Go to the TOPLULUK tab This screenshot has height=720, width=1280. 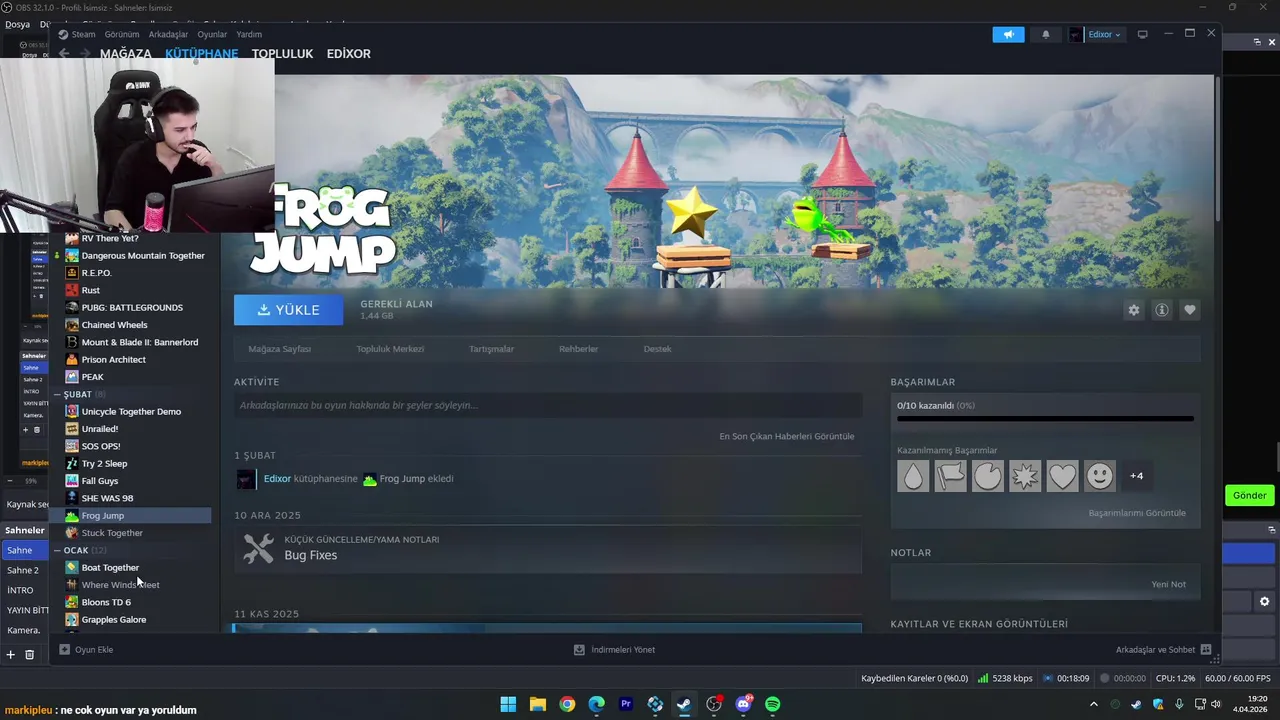click(282, 54)
